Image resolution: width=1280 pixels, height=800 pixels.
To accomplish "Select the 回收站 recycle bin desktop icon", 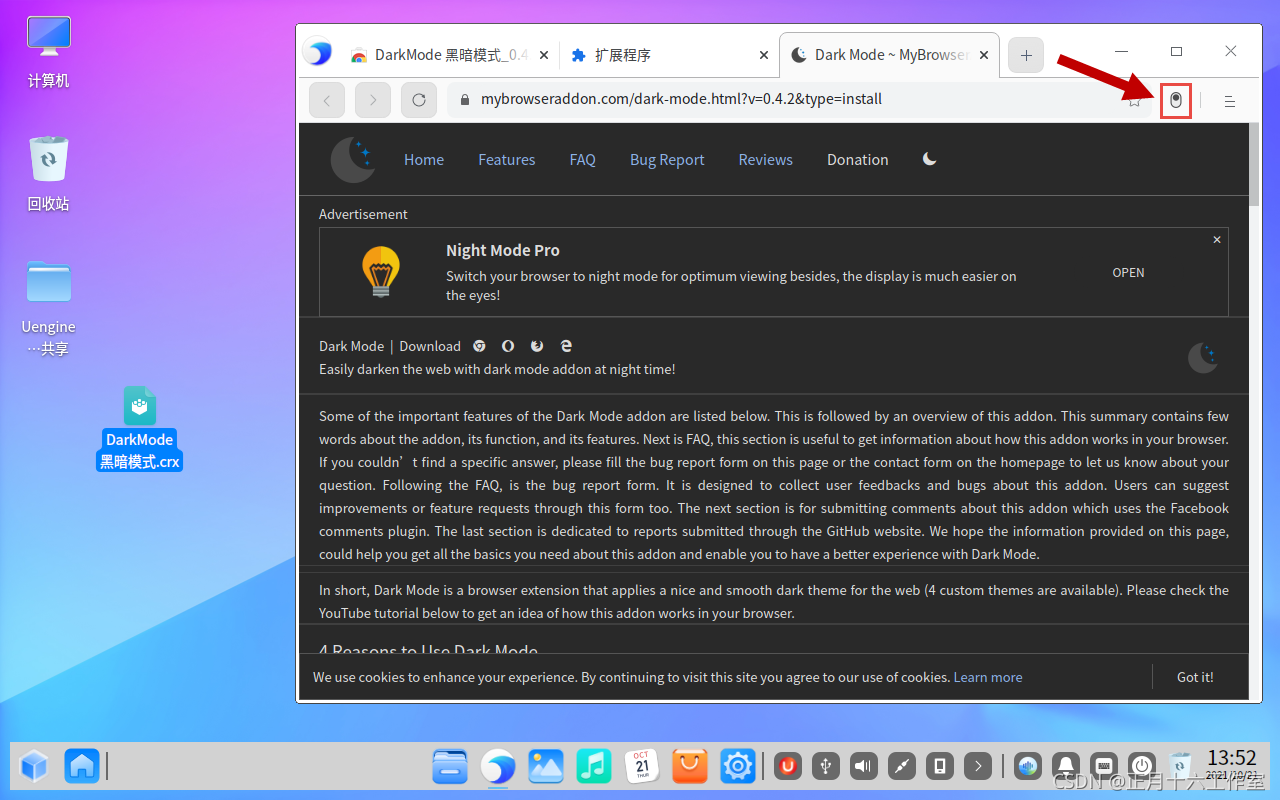I will [49, 173].
